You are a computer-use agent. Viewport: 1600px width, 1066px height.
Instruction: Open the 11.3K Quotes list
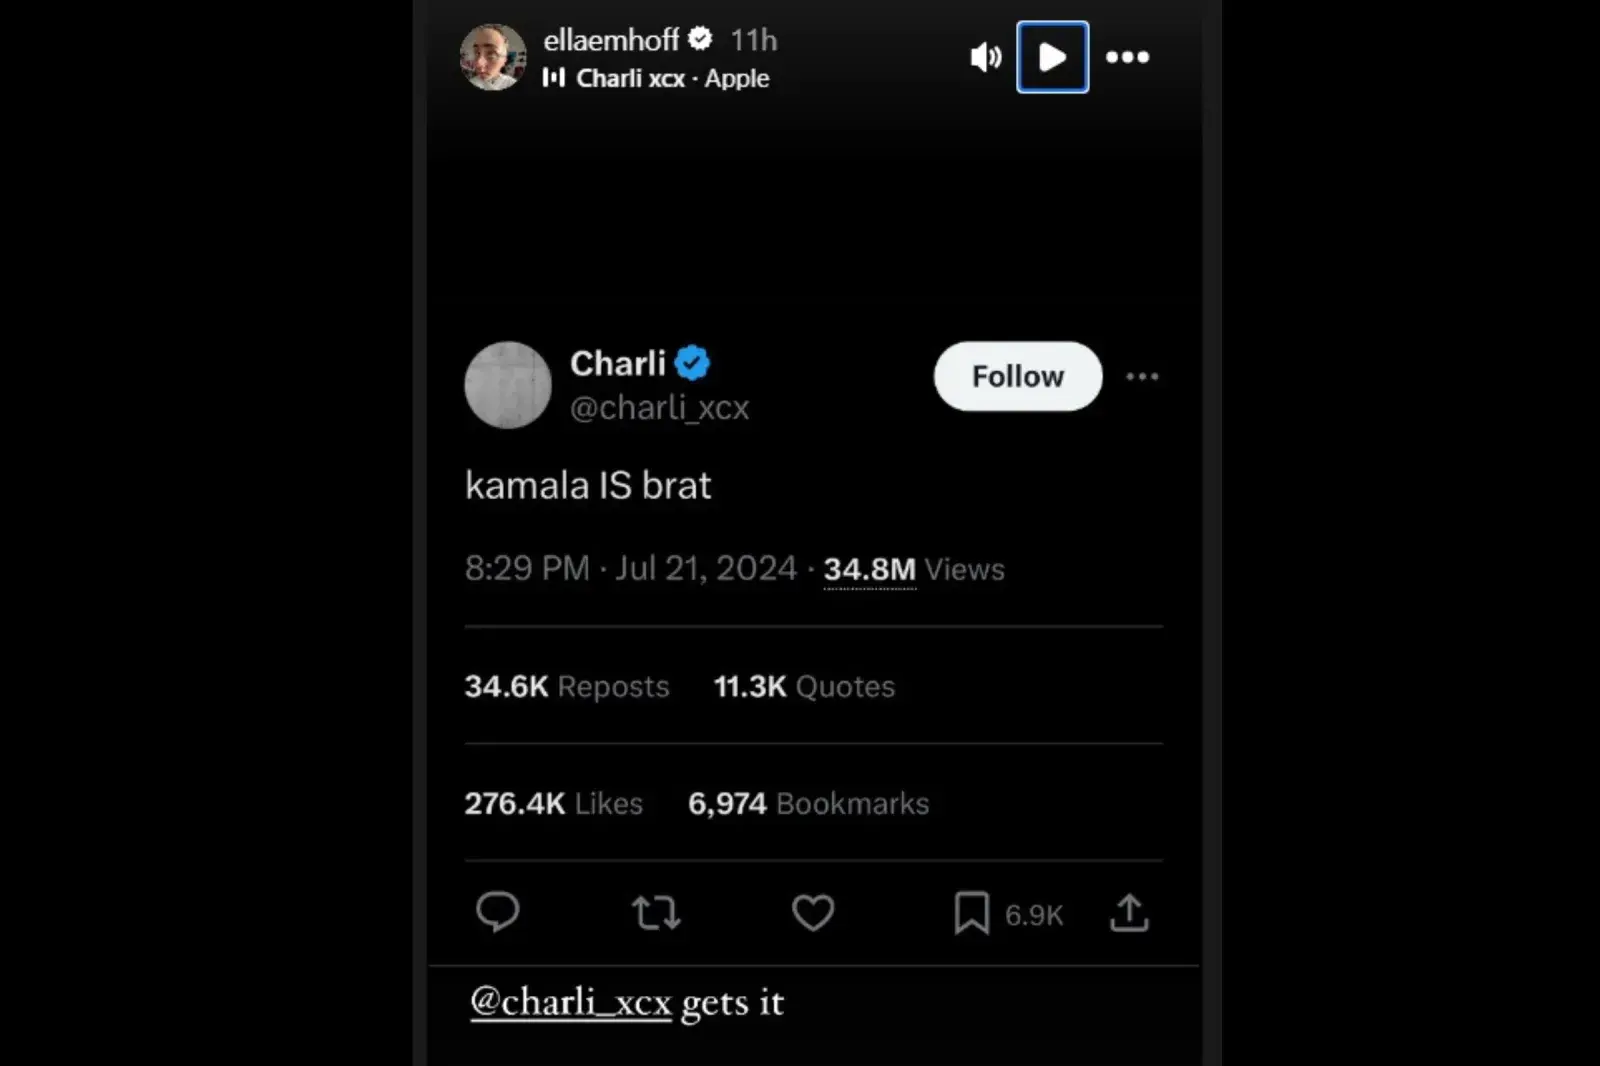point(804,687)
